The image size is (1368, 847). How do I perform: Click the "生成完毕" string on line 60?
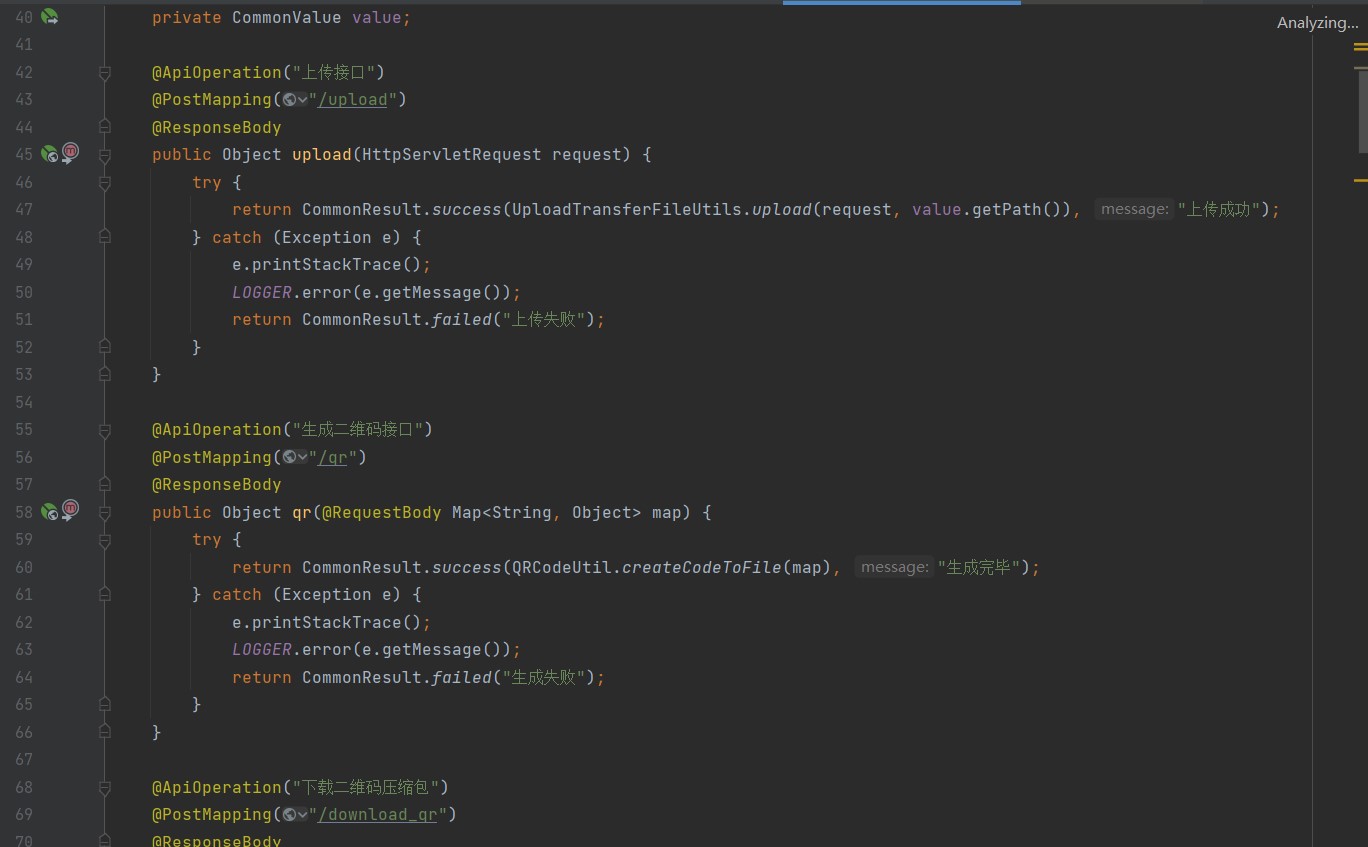pos(979,567)
